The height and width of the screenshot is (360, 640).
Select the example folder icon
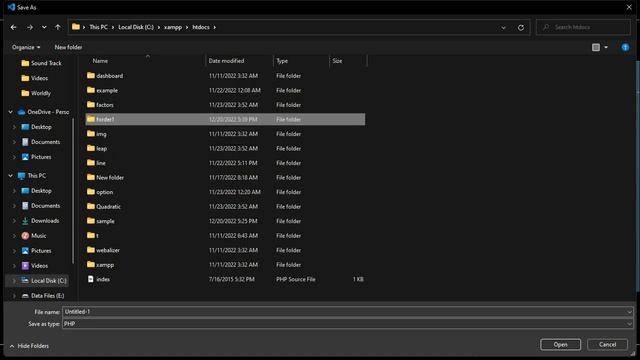(x=91, y=90)
